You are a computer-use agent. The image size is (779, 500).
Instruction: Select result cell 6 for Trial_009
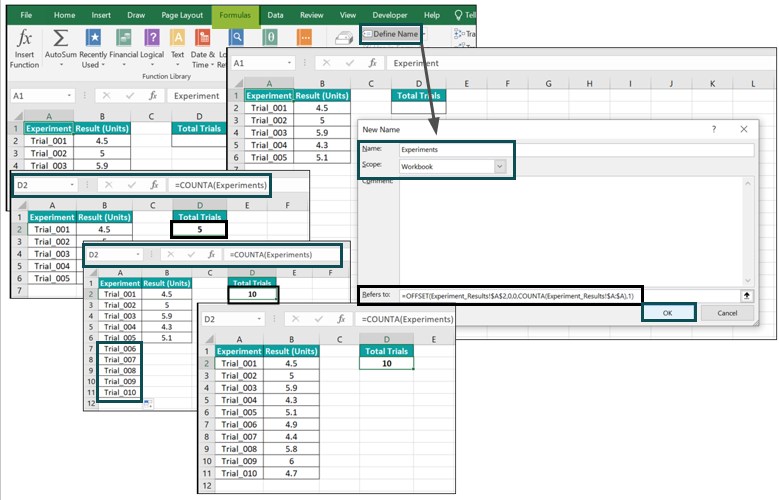(291, 461)
